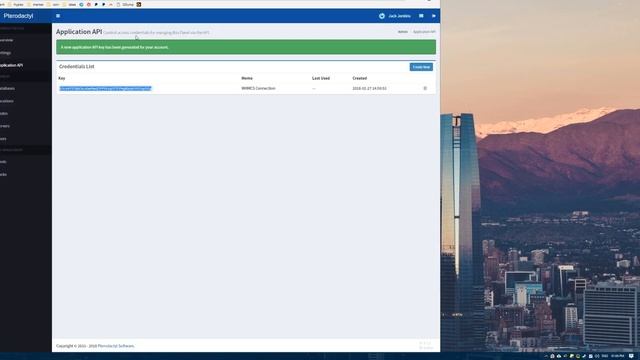The image size is (640, 360).
Task: Click the WHMCS Connection memo cell
Action: 258,88
